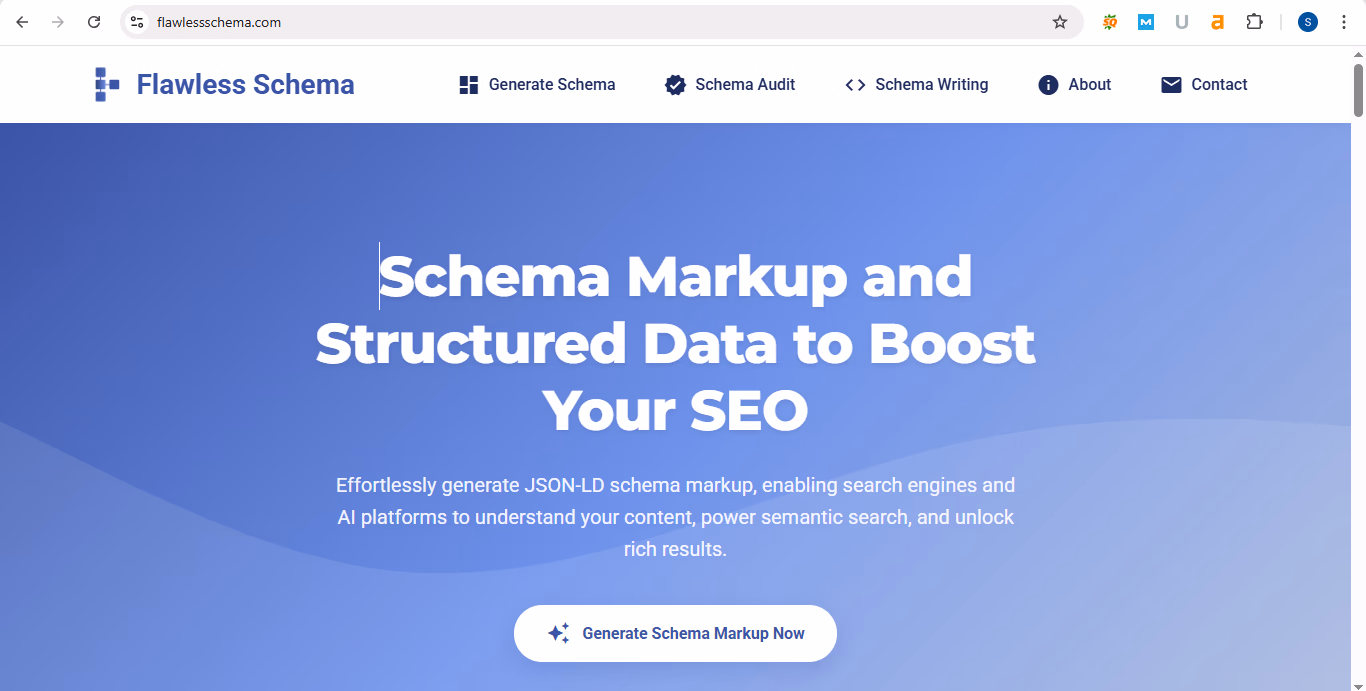Bookmark this page with the star icon
The height and width of the screenshot is (691, 1366).
tap(1060, 22)
